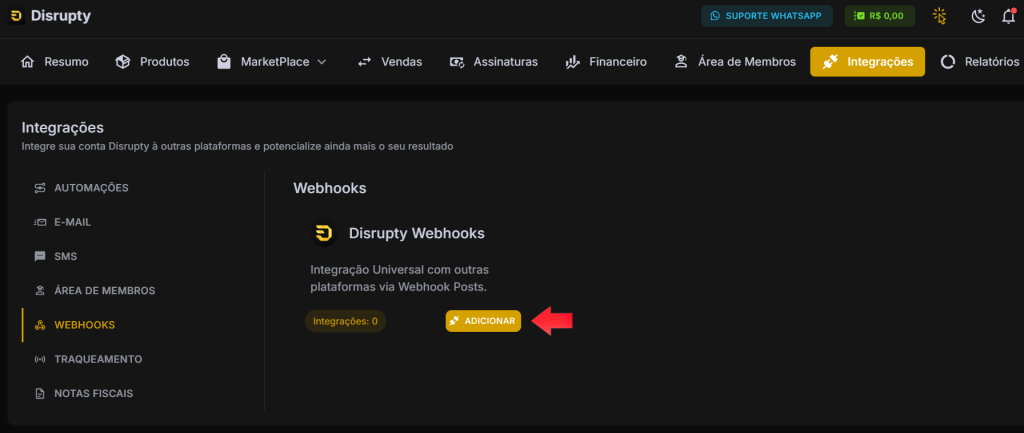Select Área de Membros in sidebar
Image resolution: width=1024 pixels, height=433 pixels.
point(104,291)
